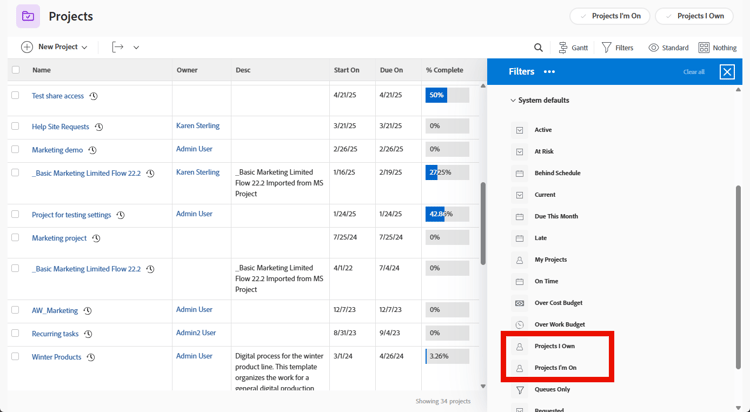Viewport: 750px width, 412px height.
Task: Open the search magnifier icon
Action: [x=538, y=47]
